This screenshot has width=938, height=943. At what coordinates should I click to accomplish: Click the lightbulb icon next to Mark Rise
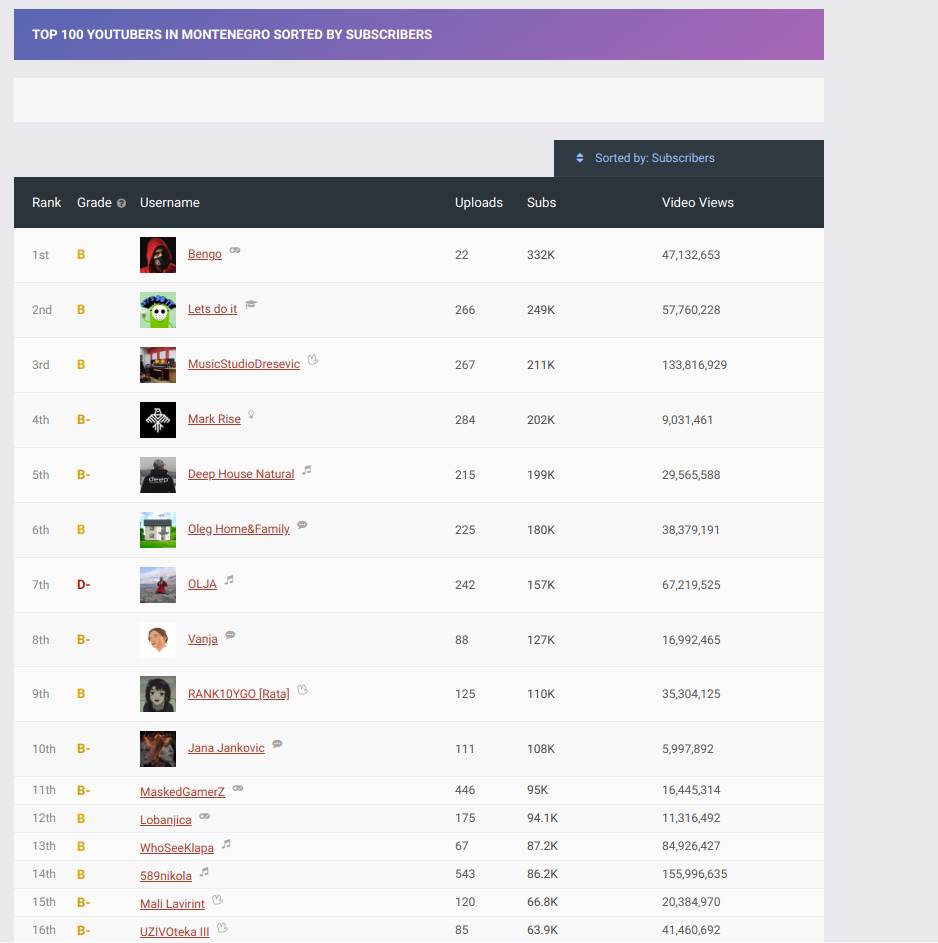250,416
